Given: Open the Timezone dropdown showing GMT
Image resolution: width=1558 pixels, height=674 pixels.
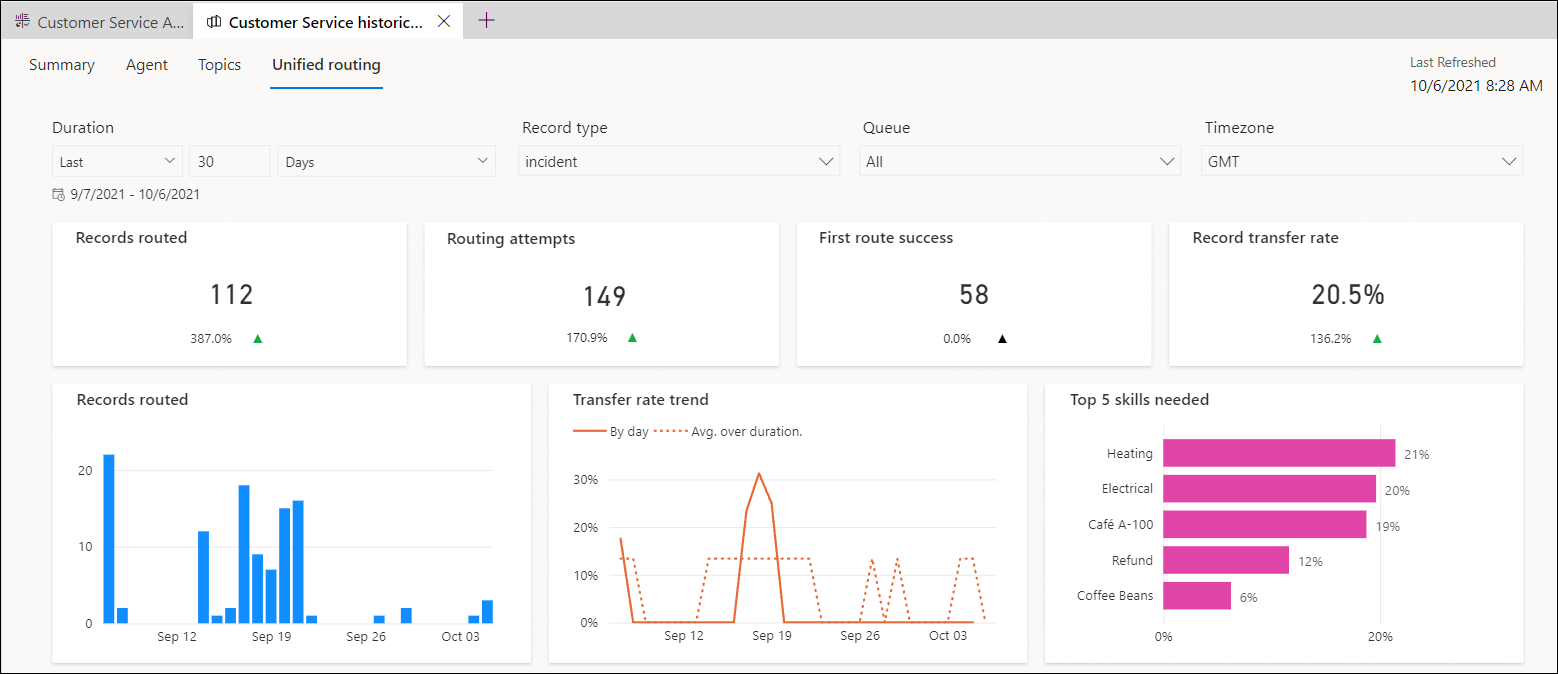Looking at the screenshot, I should [1360, 161].
